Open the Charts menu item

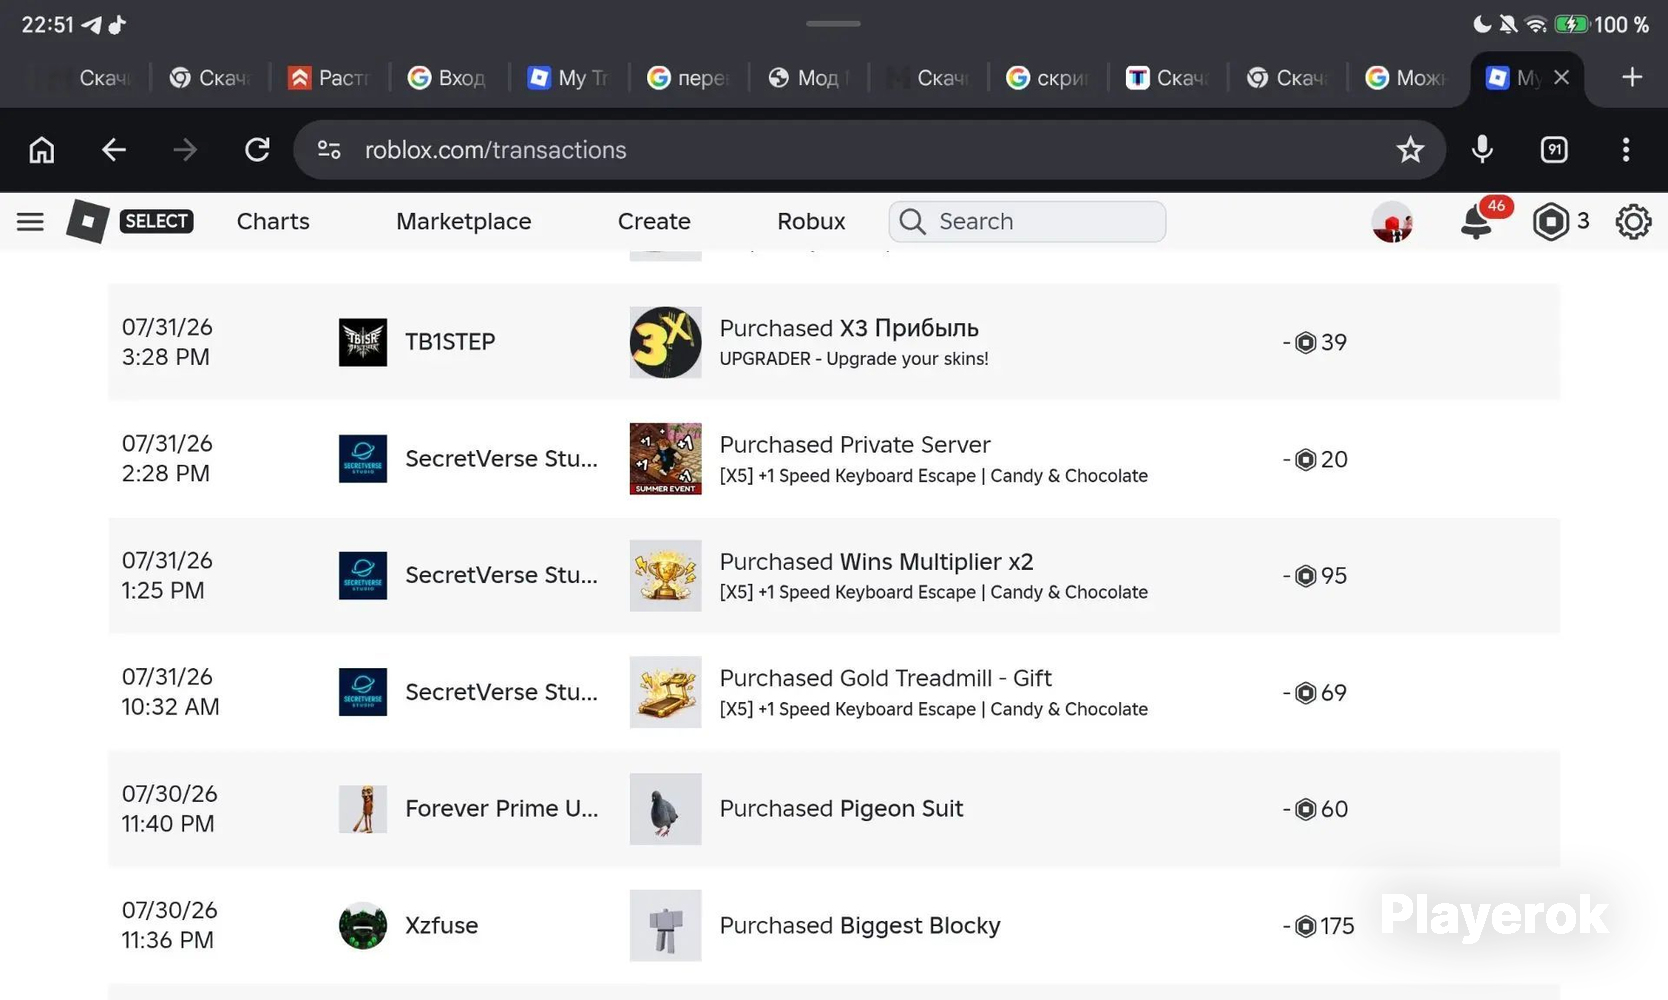pos(273,221)
